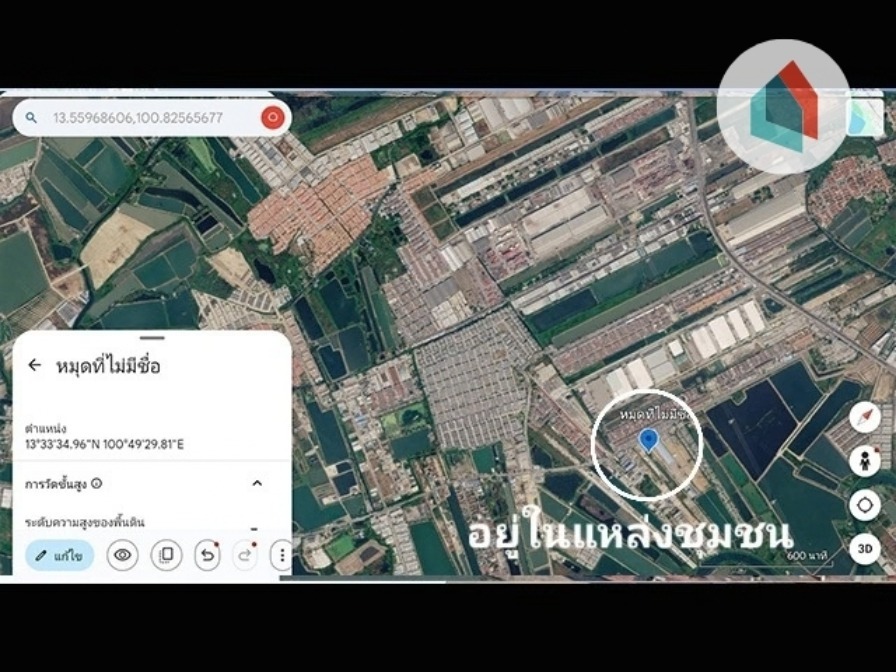
Task: Toggle placemark visibility with the eye icon
Action: (122, 555)
